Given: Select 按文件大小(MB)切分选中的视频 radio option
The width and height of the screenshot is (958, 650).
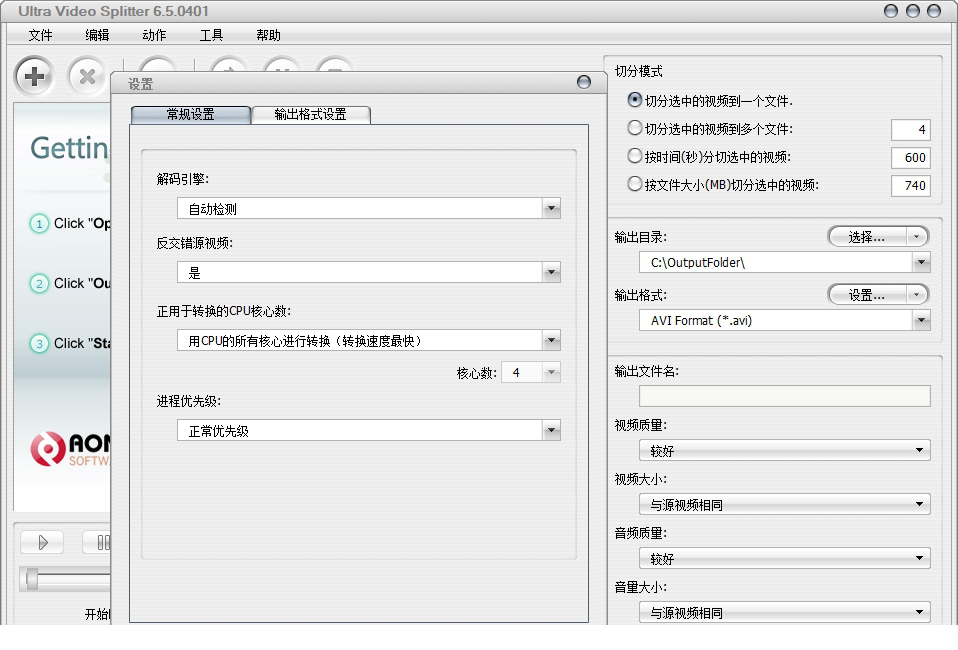Looking at the screenshot, I should [x=635, y=184].
